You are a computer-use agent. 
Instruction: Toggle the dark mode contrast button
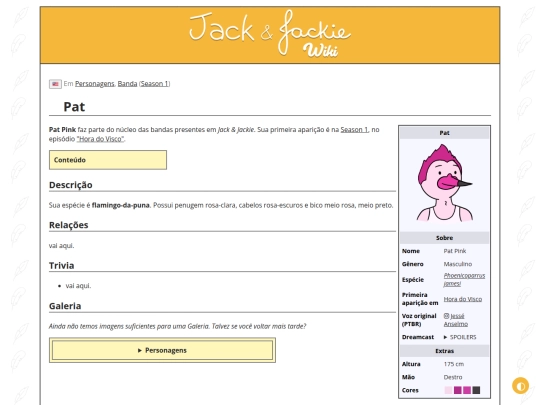click(x=520, y=385)
